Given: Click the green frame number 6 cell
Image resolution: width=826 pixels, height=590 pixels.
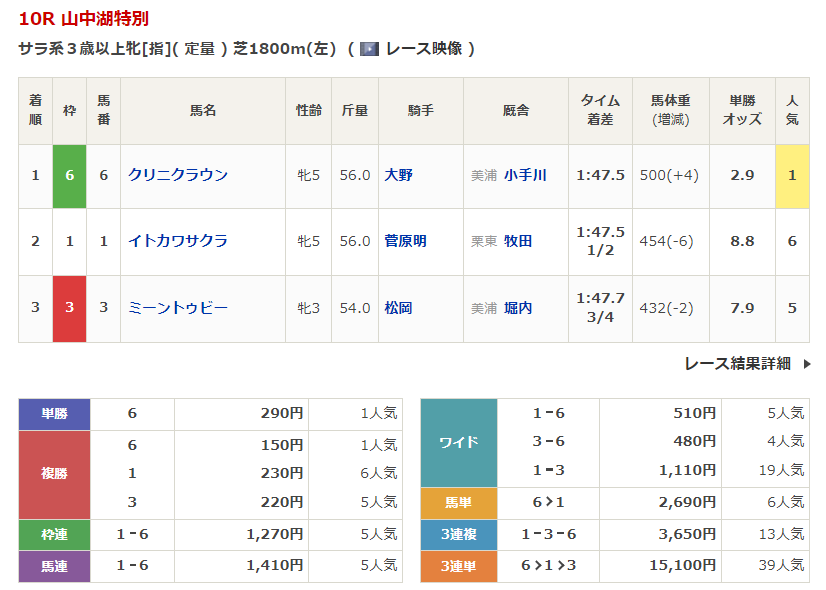Looking at the screenshot, I should pos(69,175).
